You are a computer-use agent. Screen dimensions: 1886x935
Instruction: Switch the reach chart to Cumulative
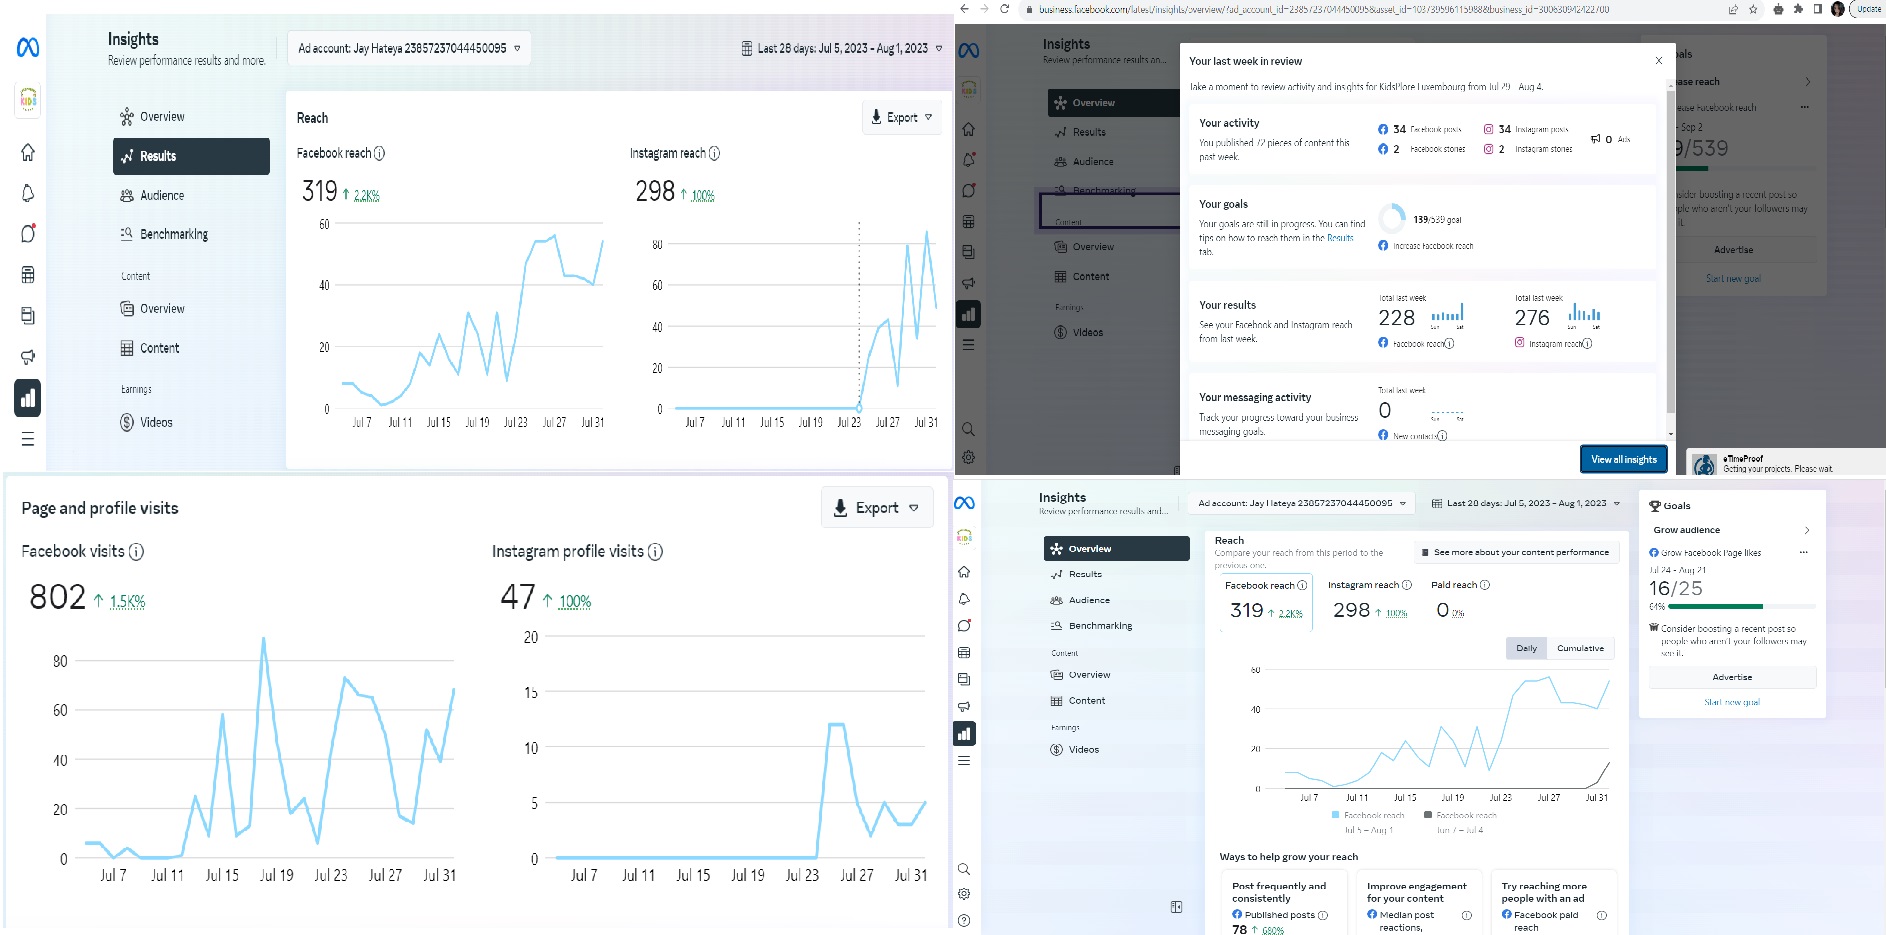coord(1580,648)
